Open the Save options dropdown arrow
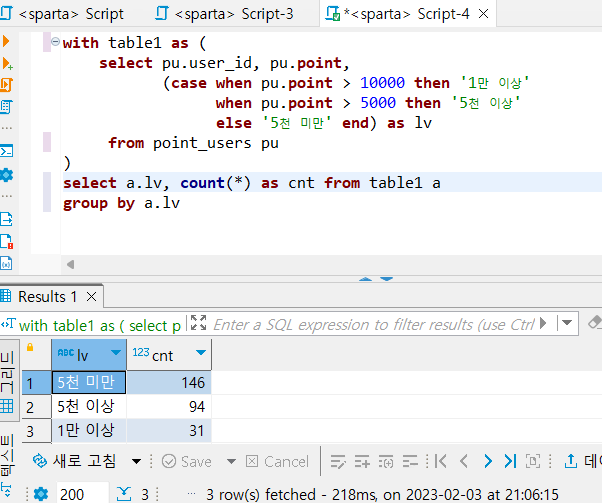 tap(231, 461)
